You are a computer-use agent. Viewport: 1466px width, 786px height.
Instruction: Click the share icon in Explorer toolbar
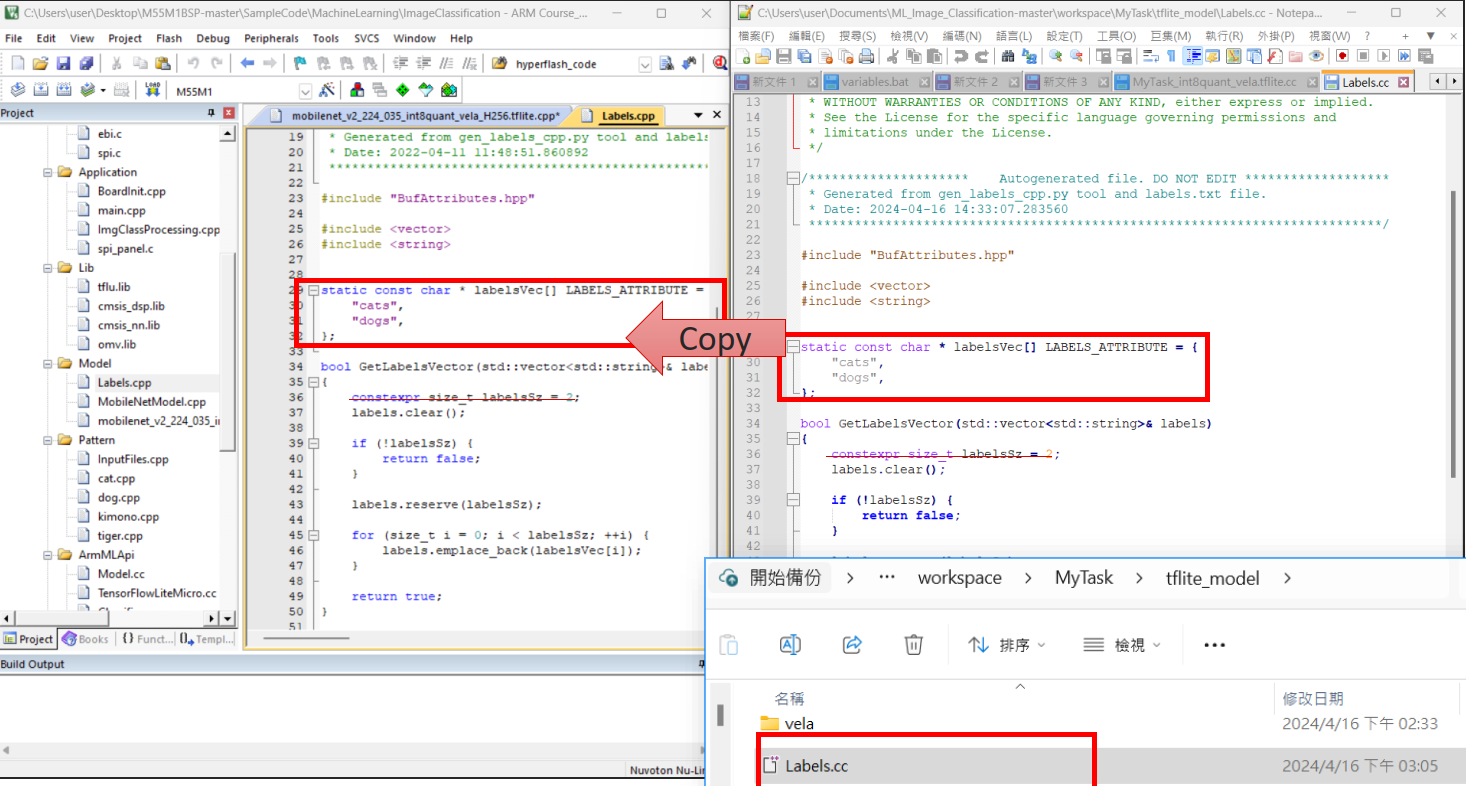(852, 645)
